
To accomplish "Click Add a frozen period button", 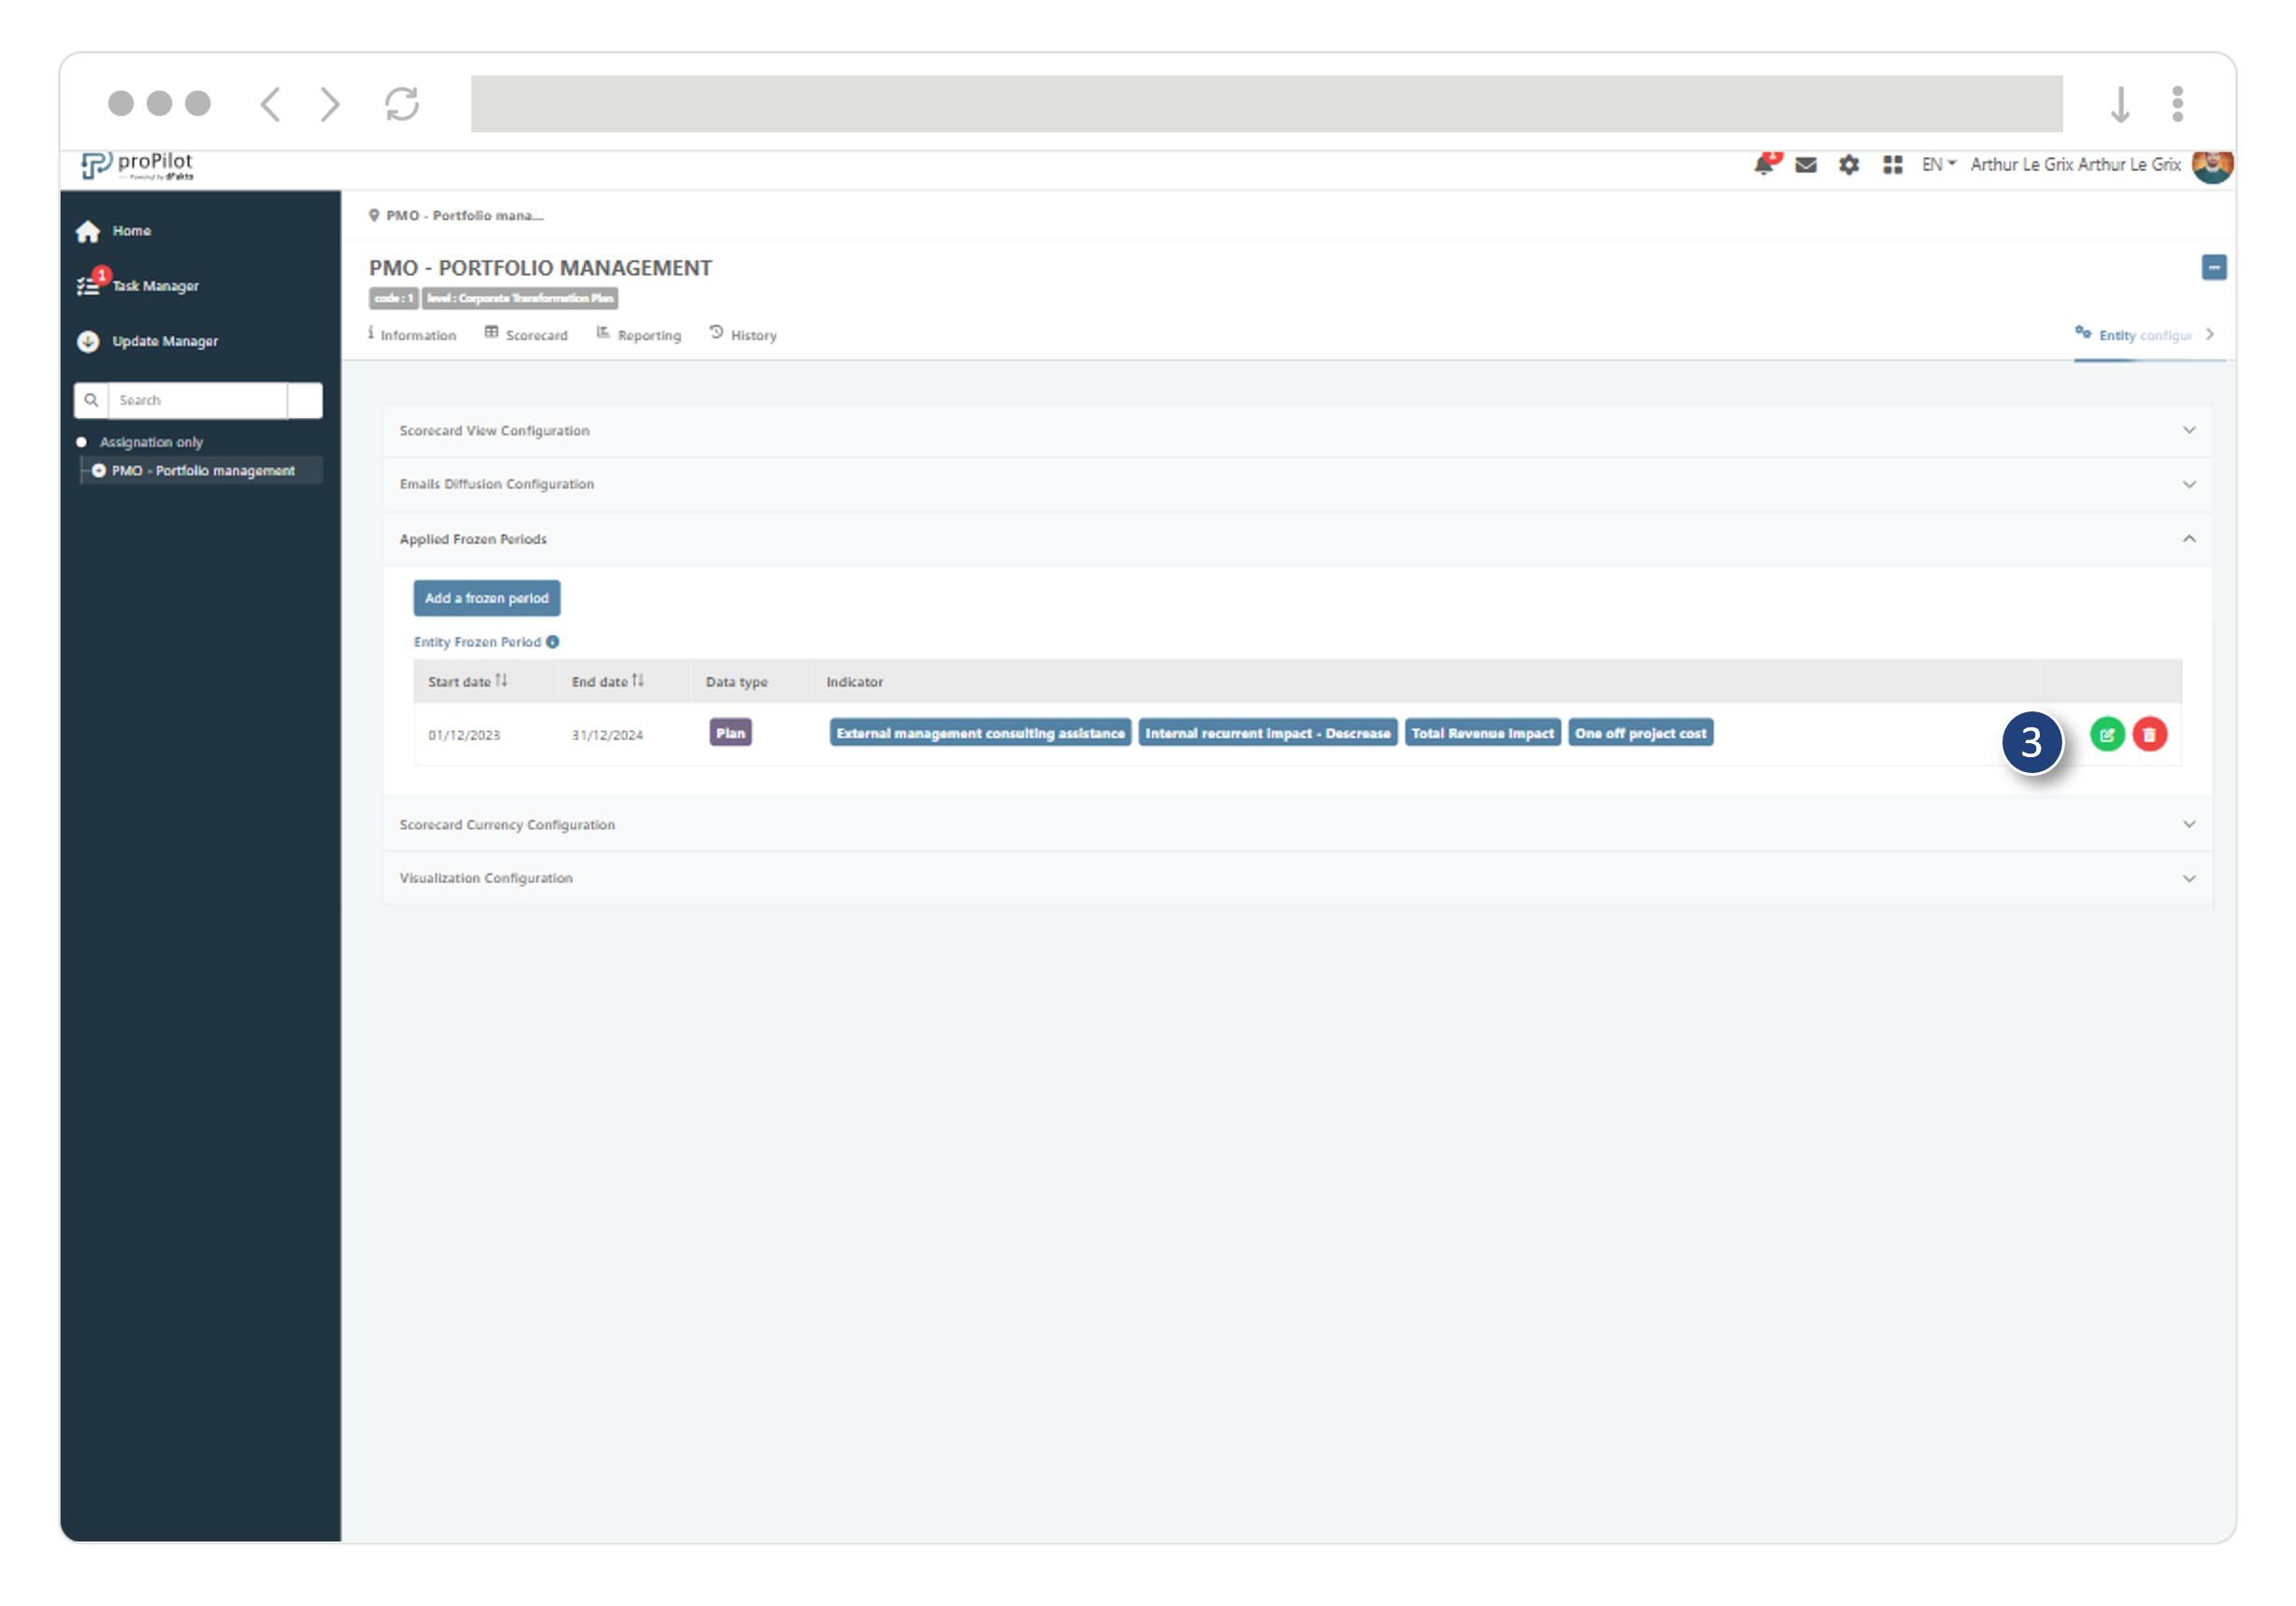I will [x=487, y=598].
